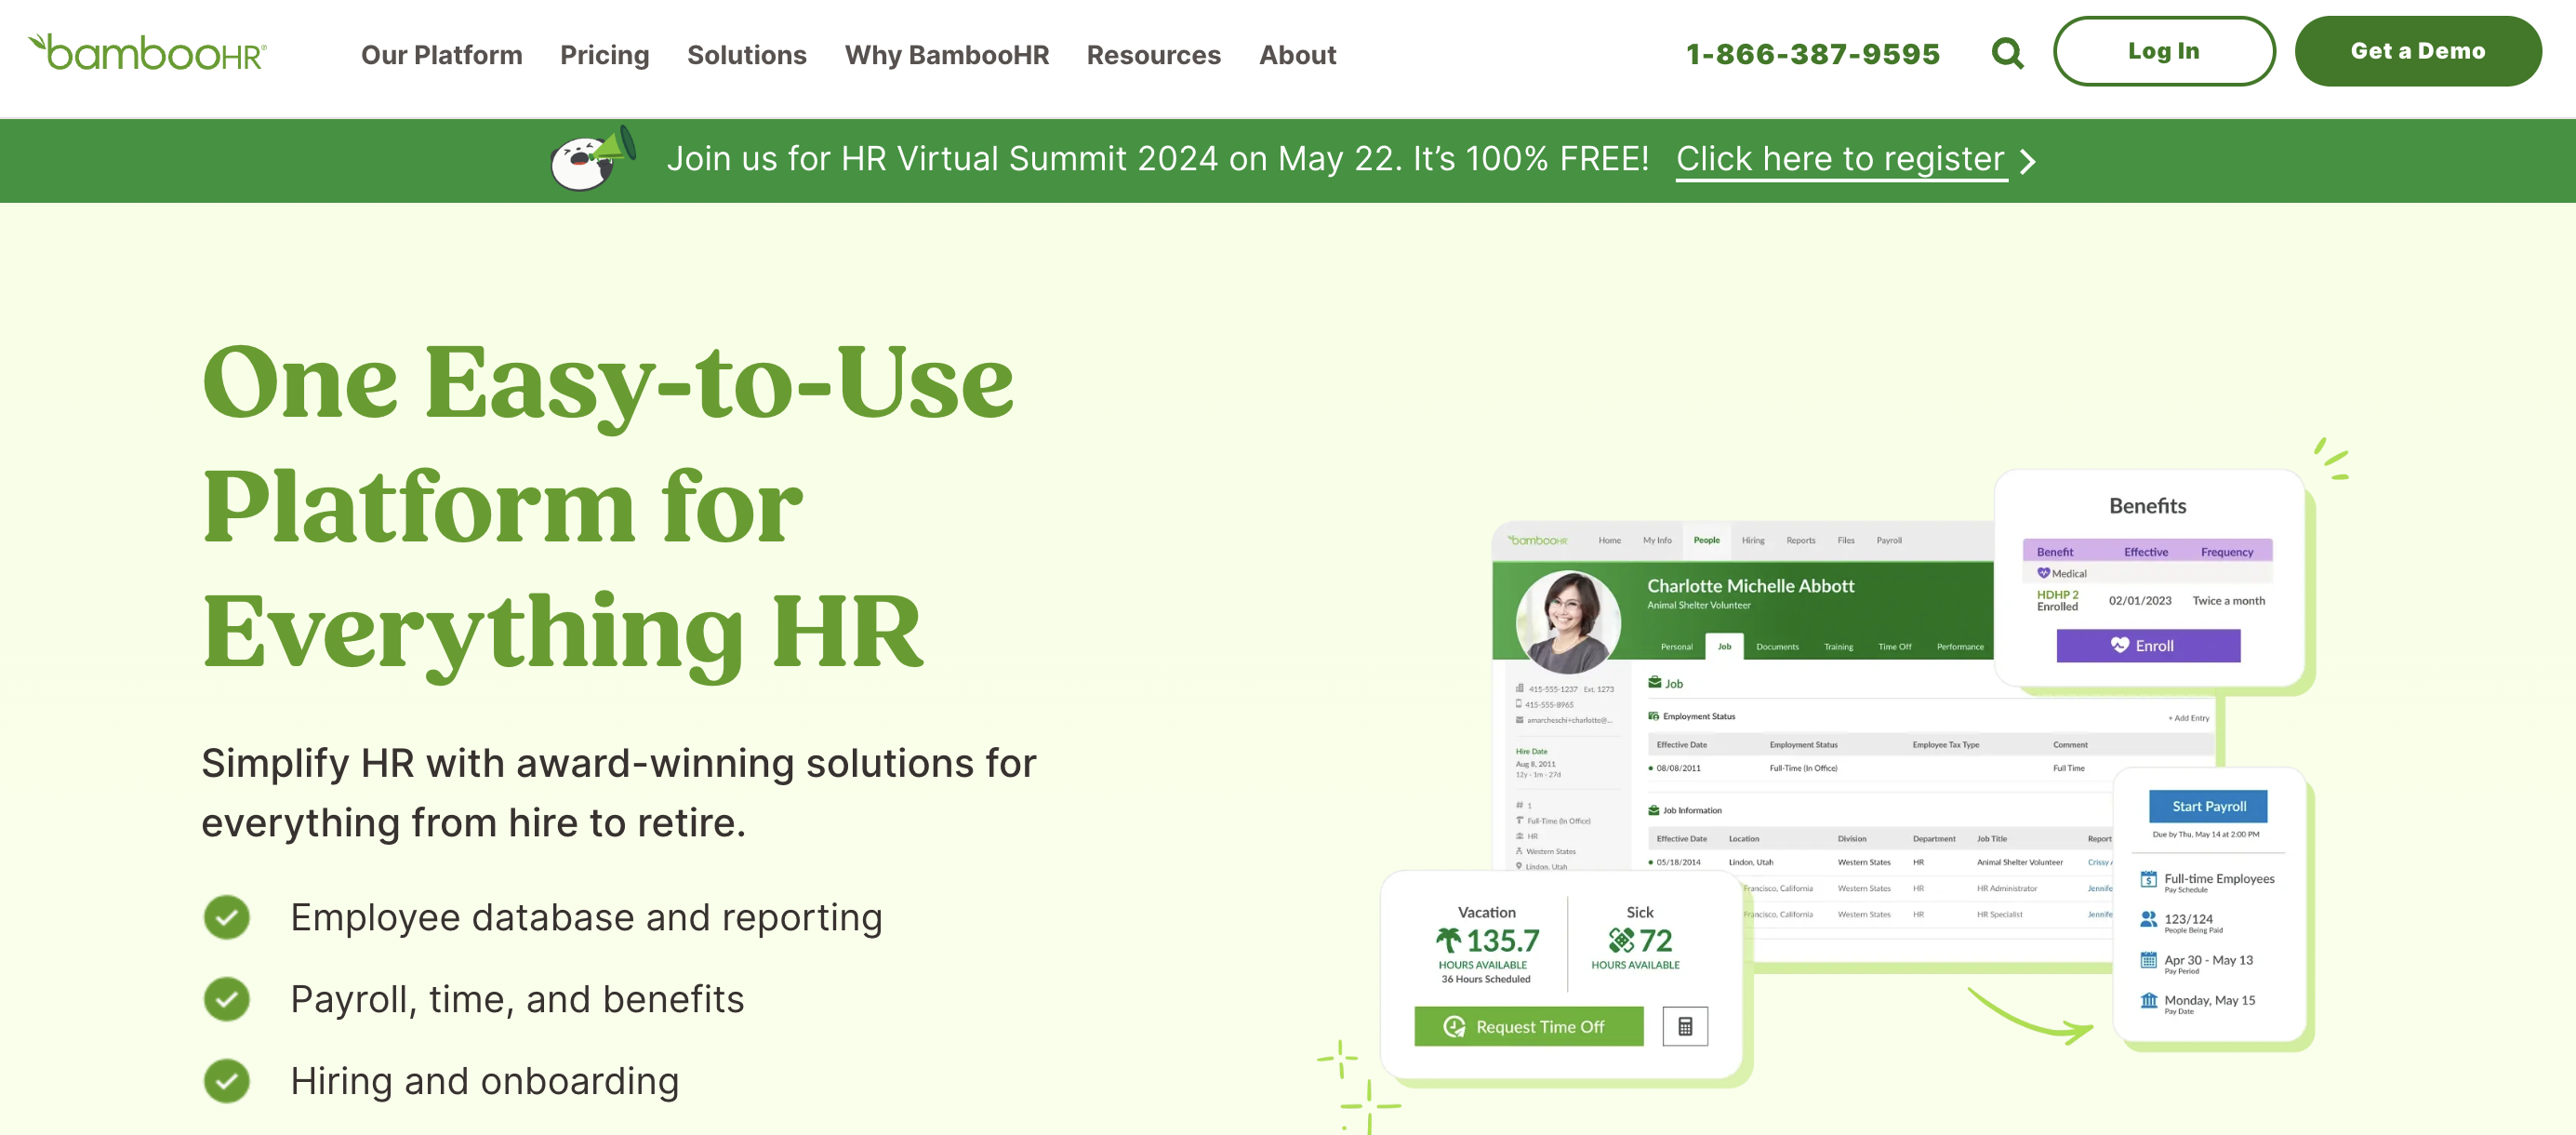This screenshot has width=2576, height=1135.
Task: Click the calculator icon next to Request Time Off
Action: 1685,1026
